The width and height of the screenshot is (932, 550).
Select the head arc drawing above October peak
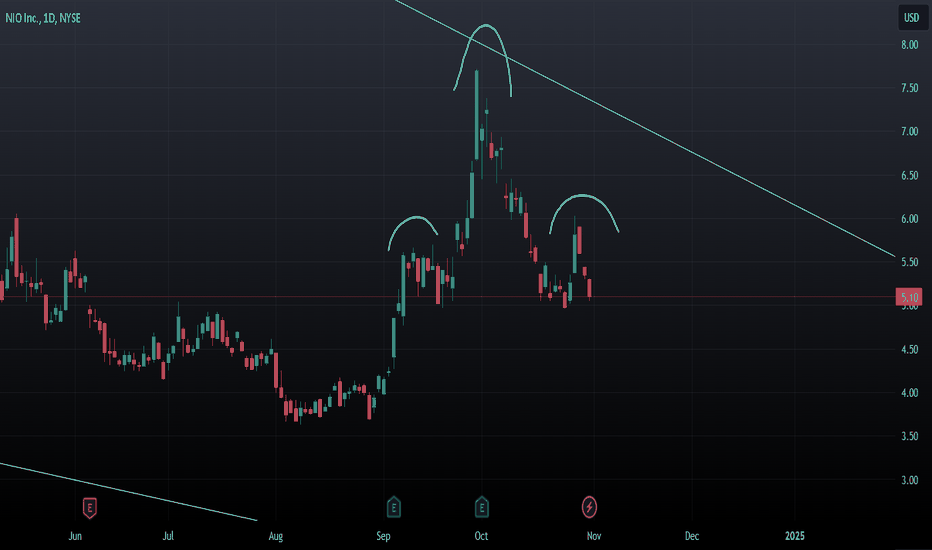pos(487,25)
